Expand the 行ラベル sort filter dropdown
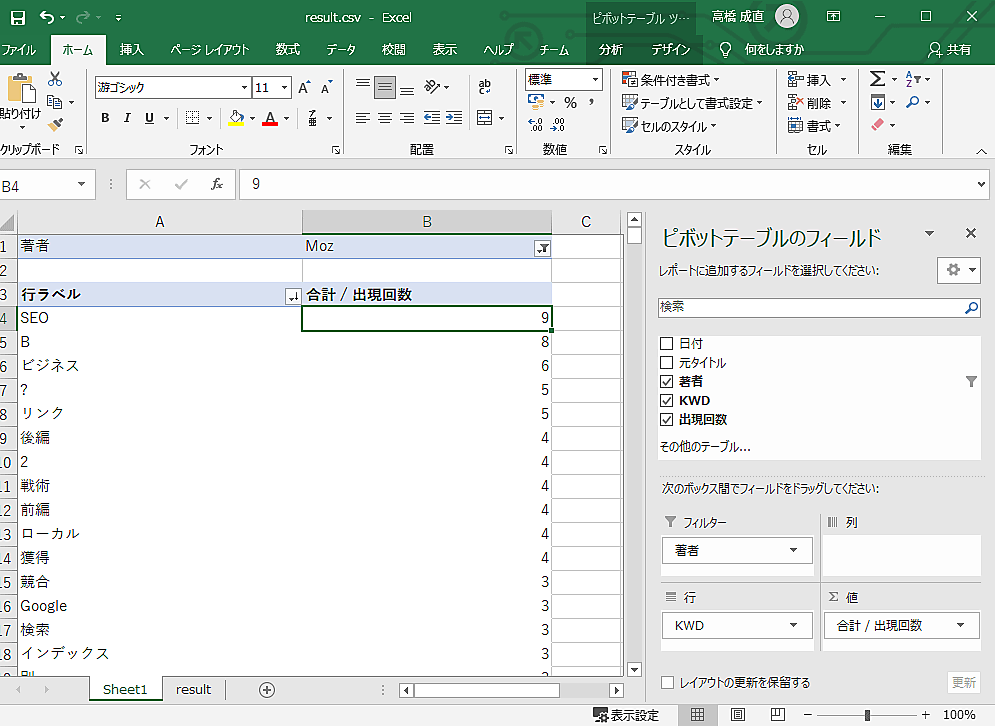This screenshot has width=995, height=726. point(292,296)
